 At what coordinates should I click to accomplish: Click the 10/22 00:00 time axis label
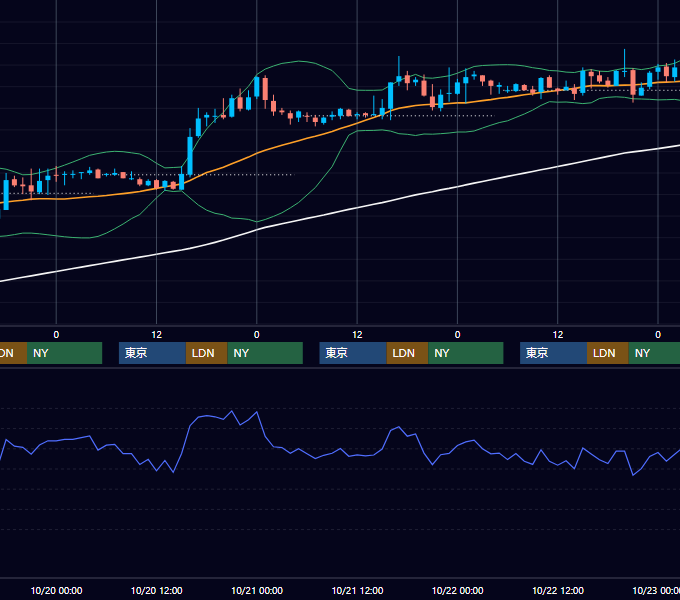pos(458,590)
